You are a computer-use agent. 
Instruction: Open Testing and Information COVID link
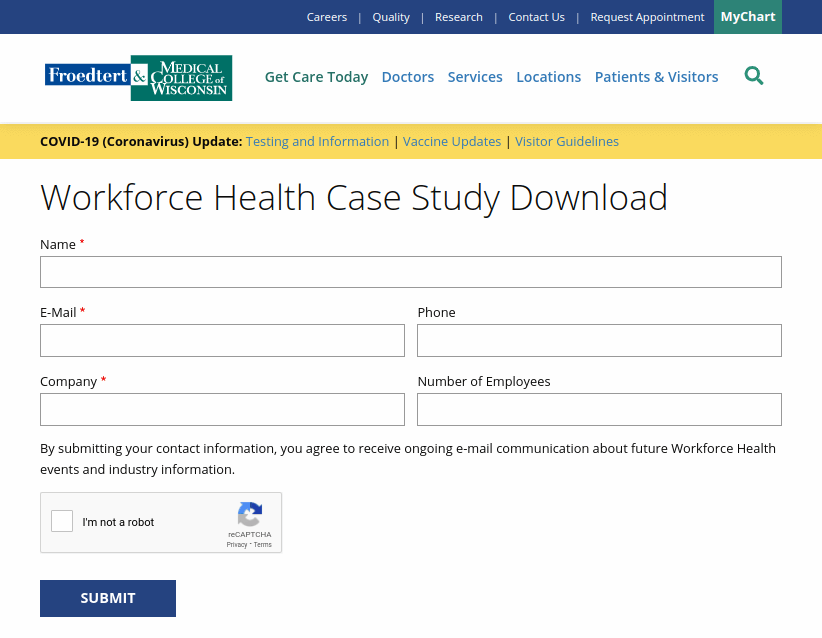317,142
